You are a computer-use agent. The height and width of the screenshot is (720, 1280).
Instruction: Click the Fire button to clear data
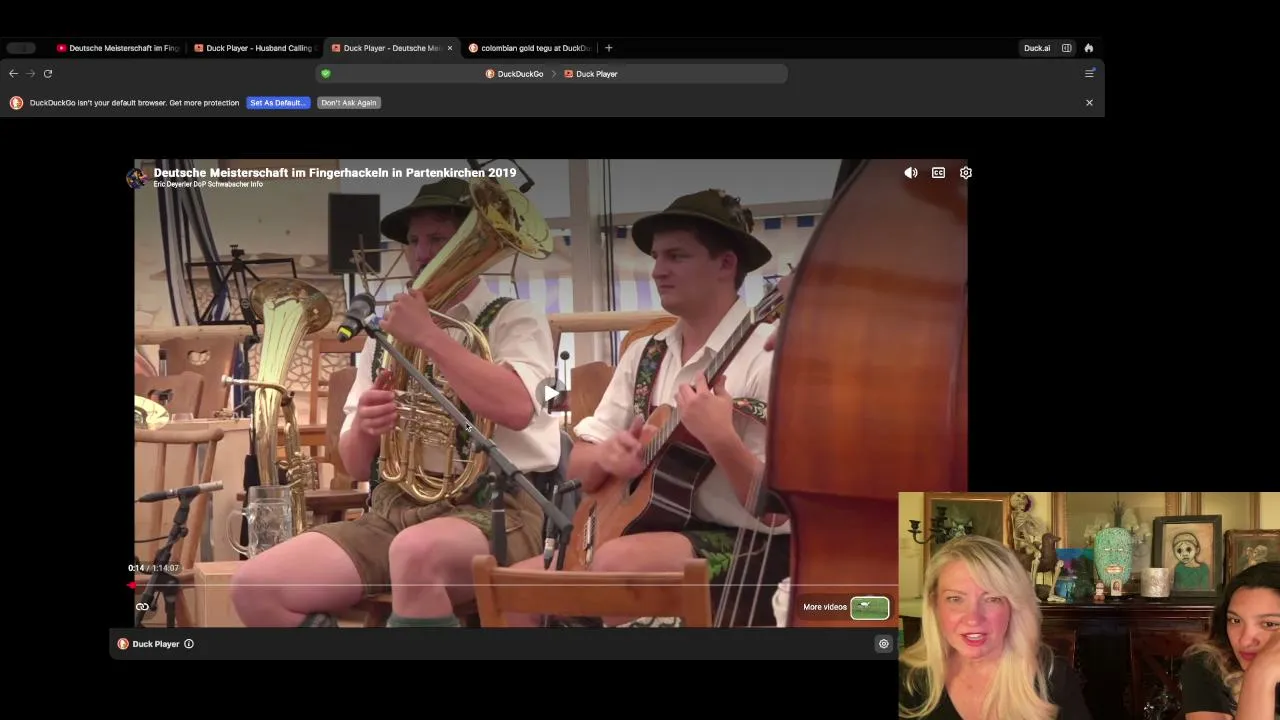[x=1089, y=48]
